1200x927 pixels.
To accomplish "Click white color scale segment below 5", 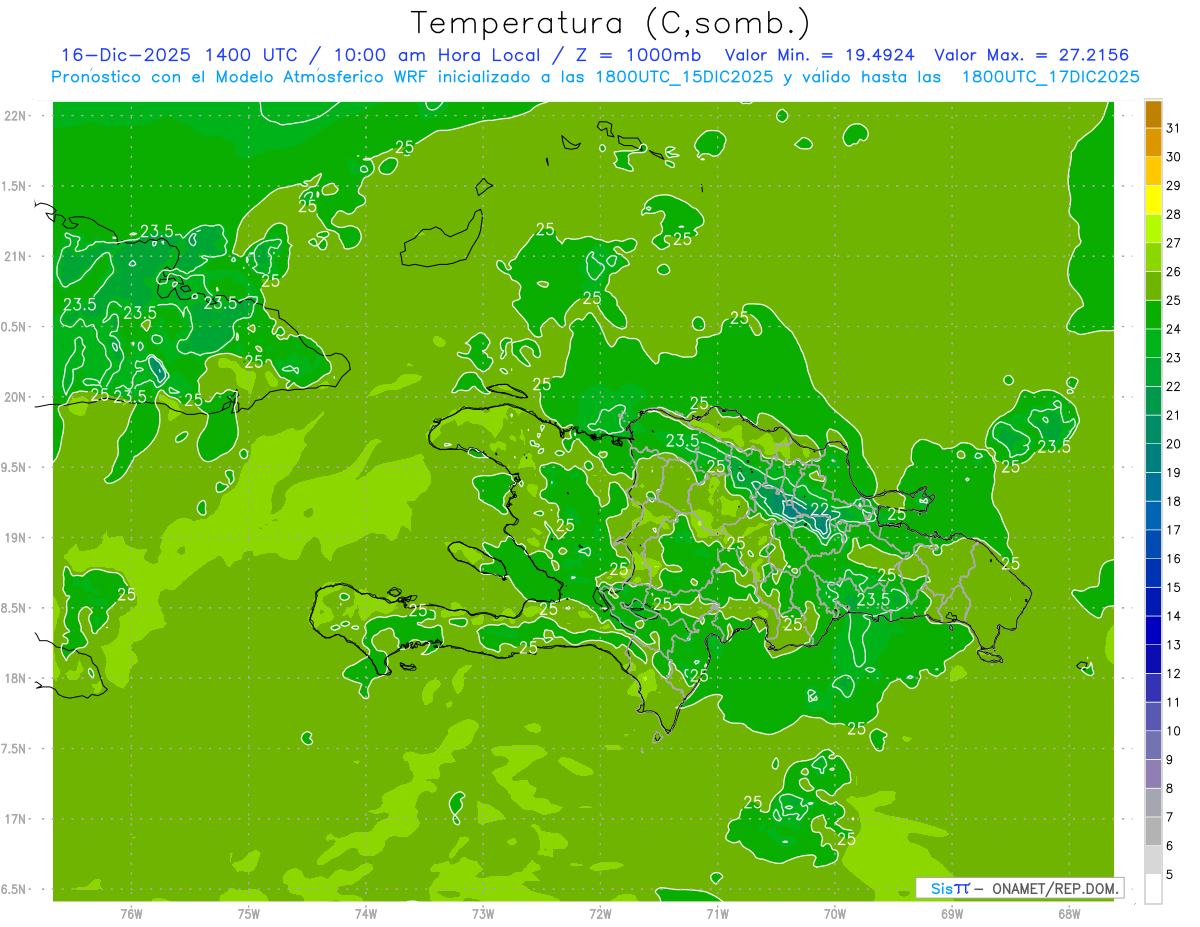I will pos(1153,889).
